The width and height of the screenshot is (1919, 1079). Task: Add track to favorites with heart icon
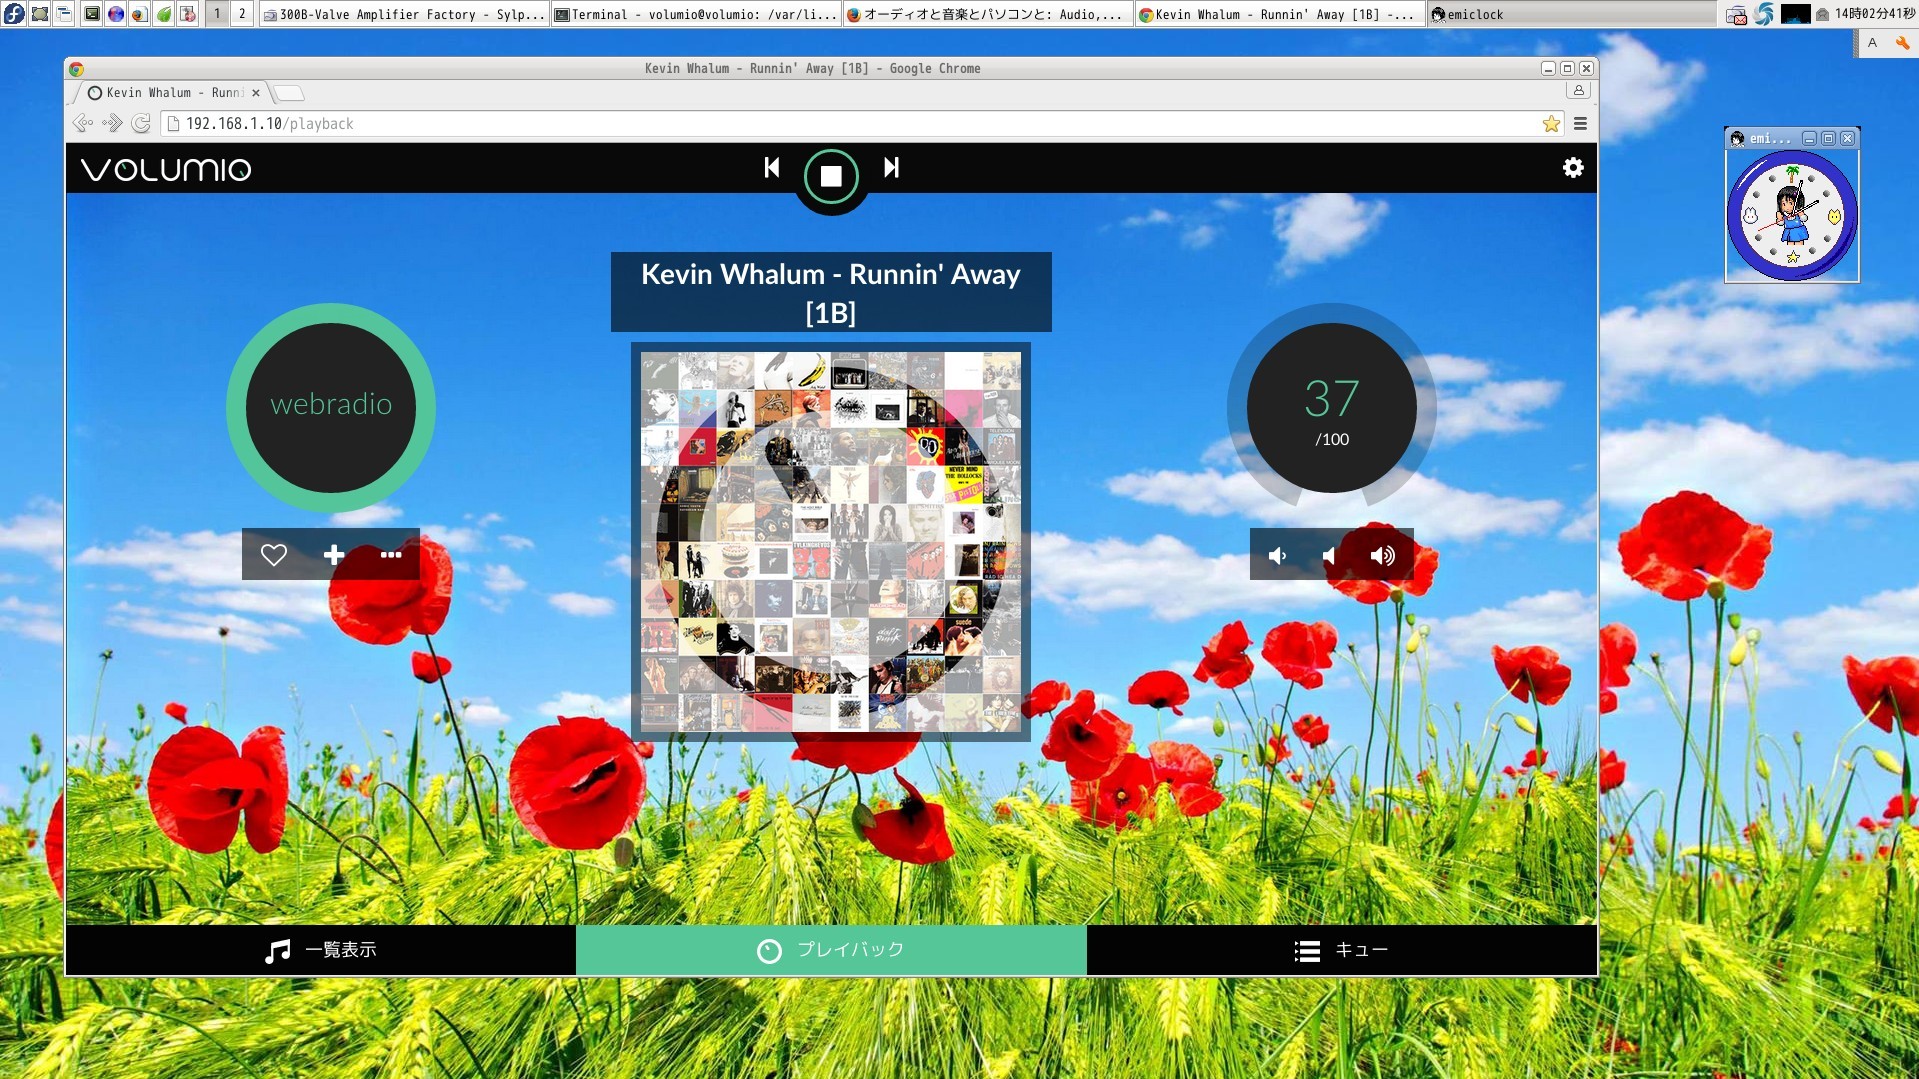point(273,555)
